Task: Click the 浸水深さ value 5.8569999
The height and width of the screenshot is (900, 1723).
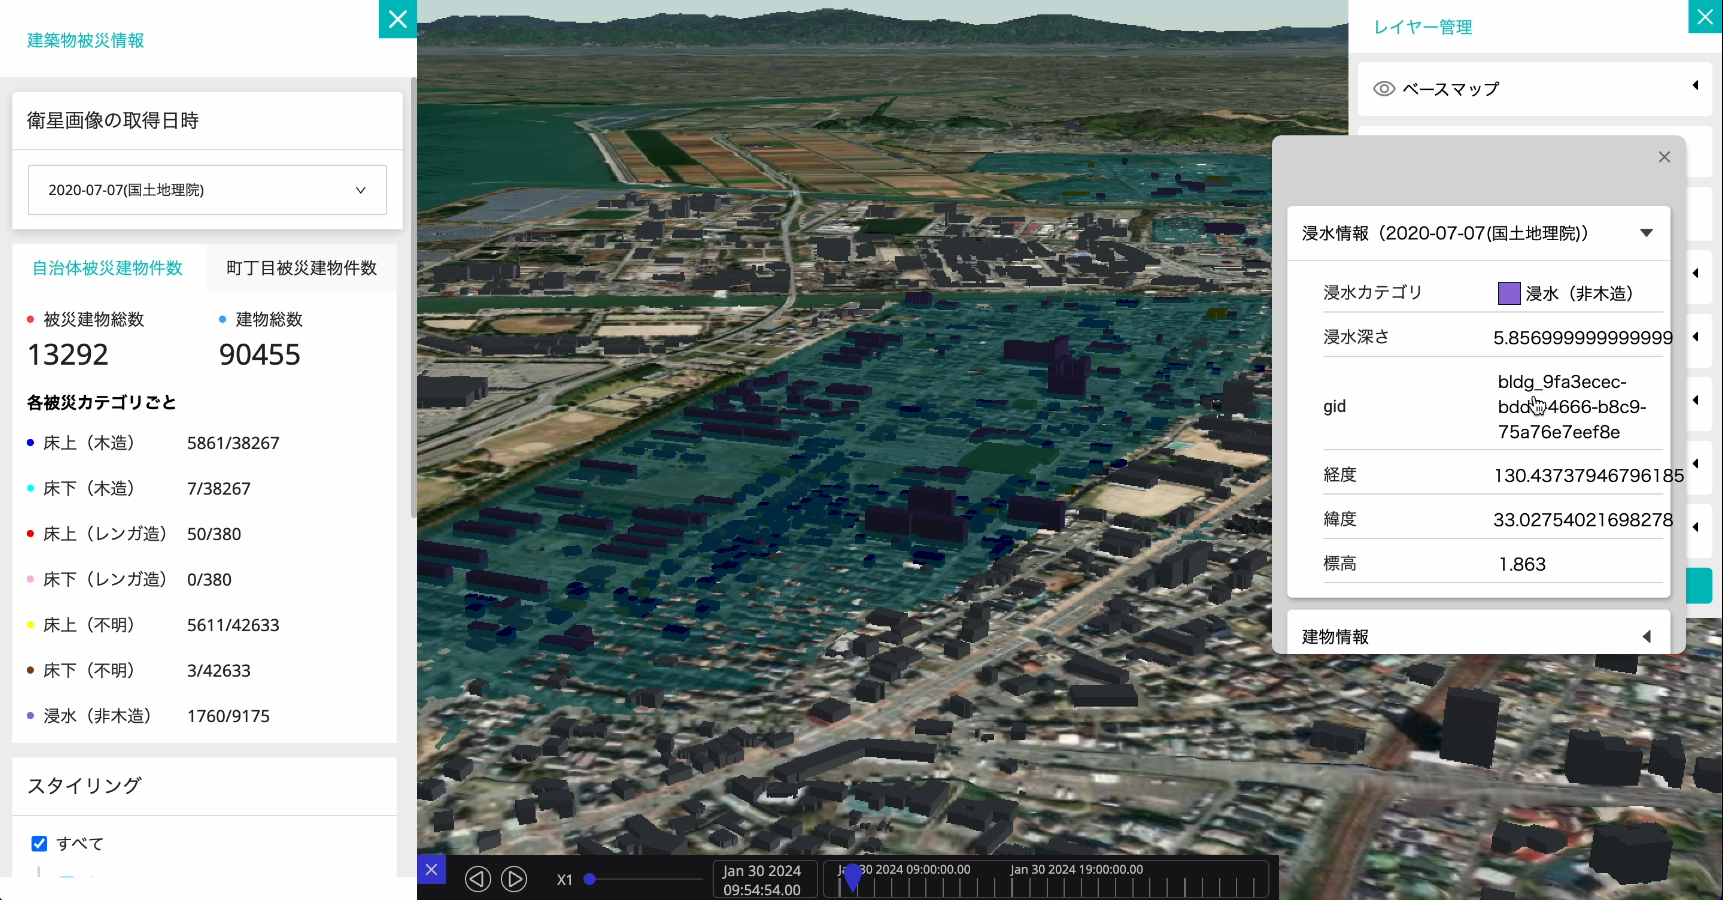Action: 1582,338
